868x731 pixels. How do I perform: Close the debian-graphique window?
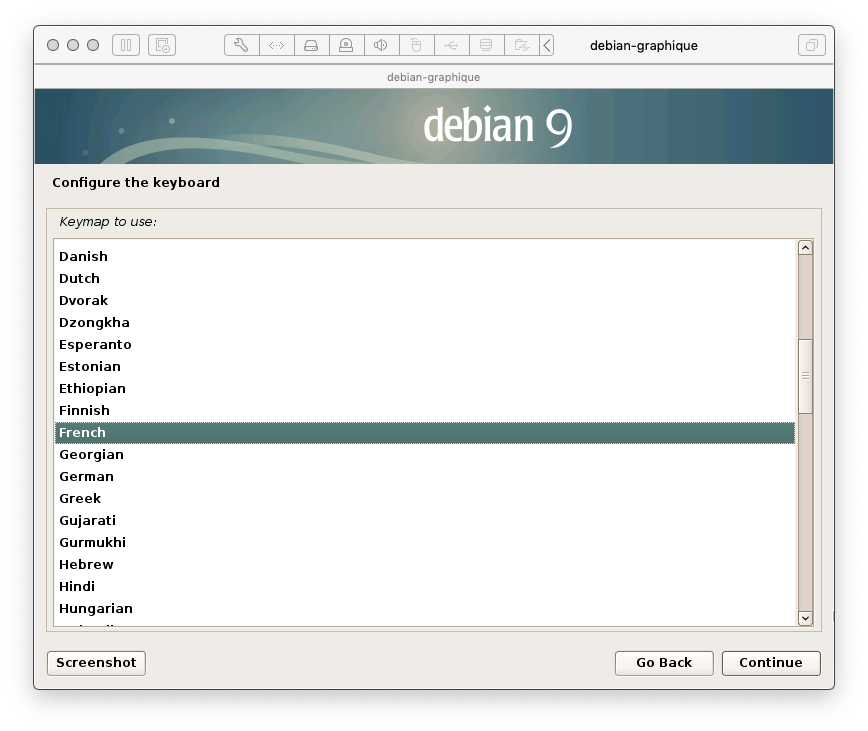pyautogui.click(x=53, y=45)
